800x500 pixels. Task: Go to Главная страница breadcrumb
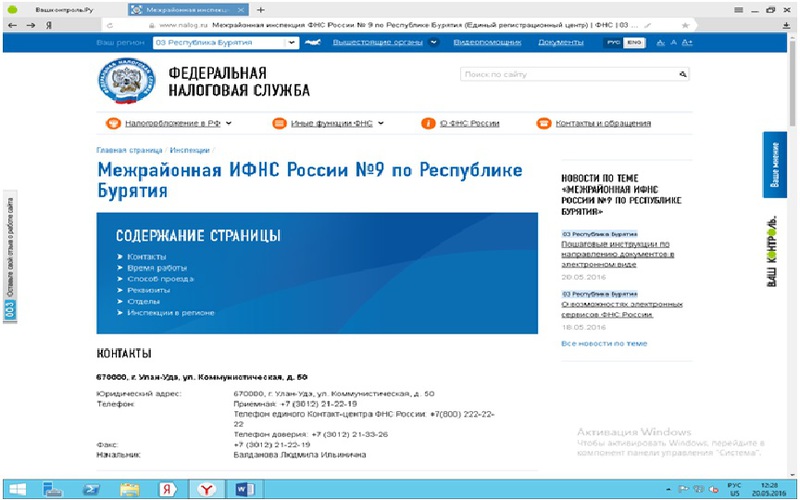(x=129, y=151)
